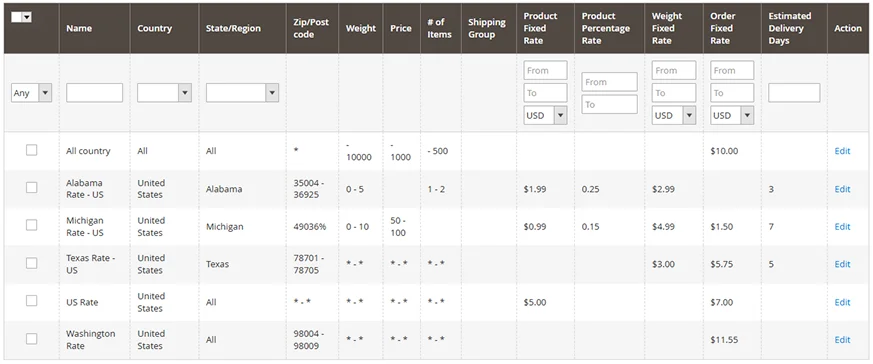This screenshot has width=873, height=364.
Task: Sort by Weight column header
Action: 361,28
